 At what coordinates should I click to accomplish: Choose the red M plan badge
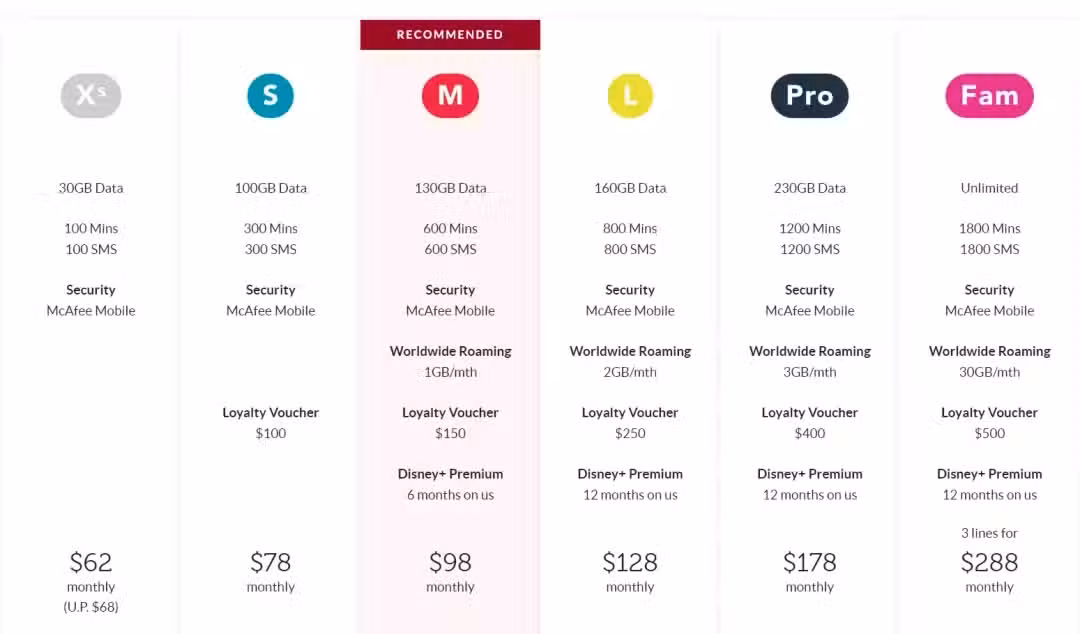[x=450, y=95]
